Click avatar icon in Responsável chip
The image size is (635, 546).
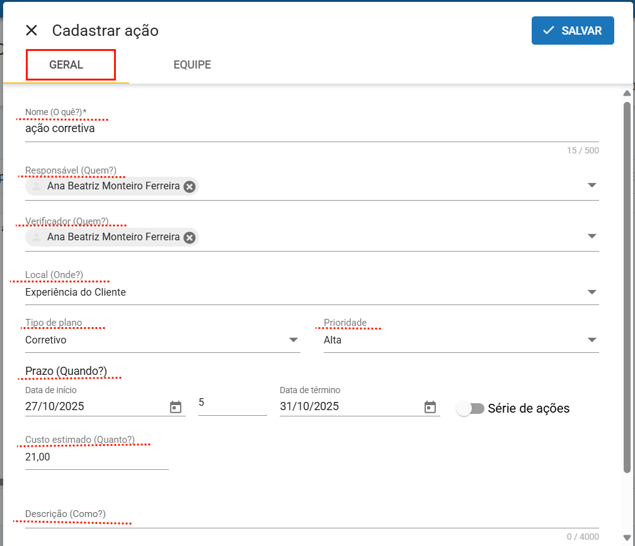37,186
